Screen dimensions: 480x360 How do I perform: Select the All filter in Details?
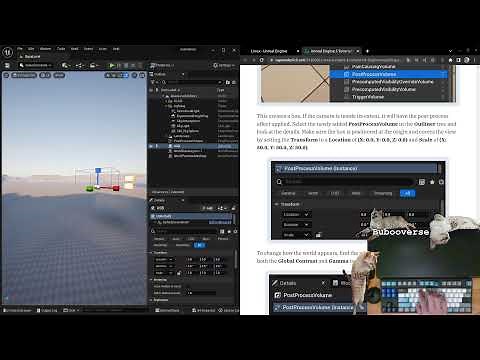click(199, 245)
